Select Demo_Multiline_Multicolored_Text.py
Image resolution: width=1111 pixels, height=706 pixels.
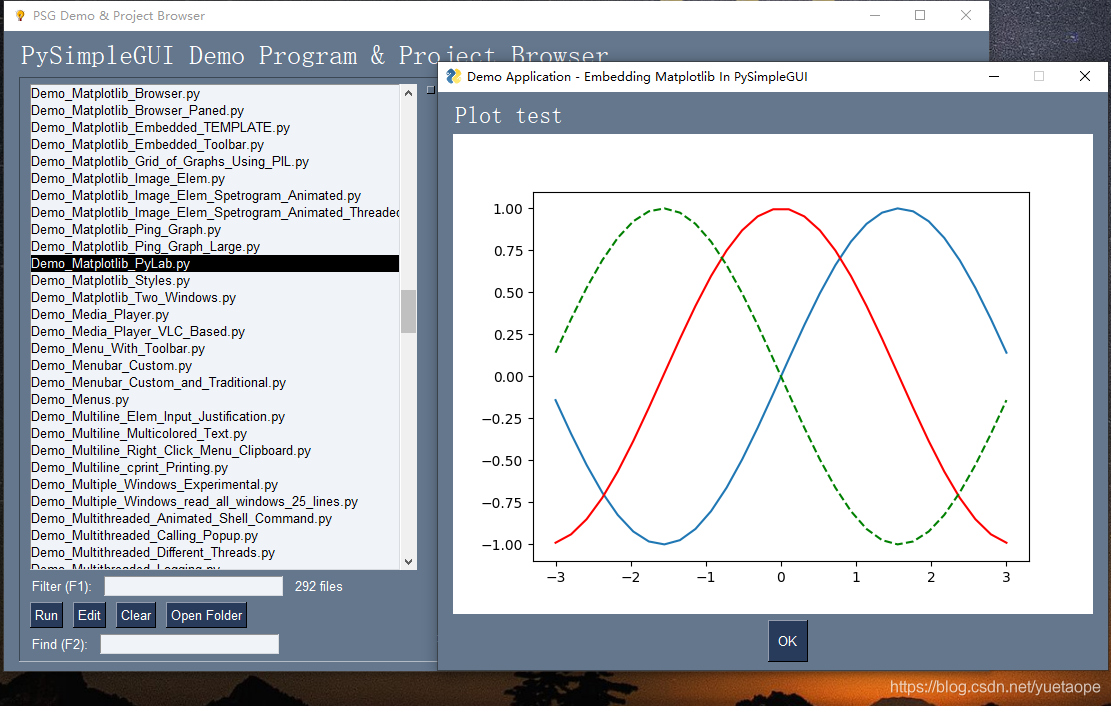(x=215, y=434)
